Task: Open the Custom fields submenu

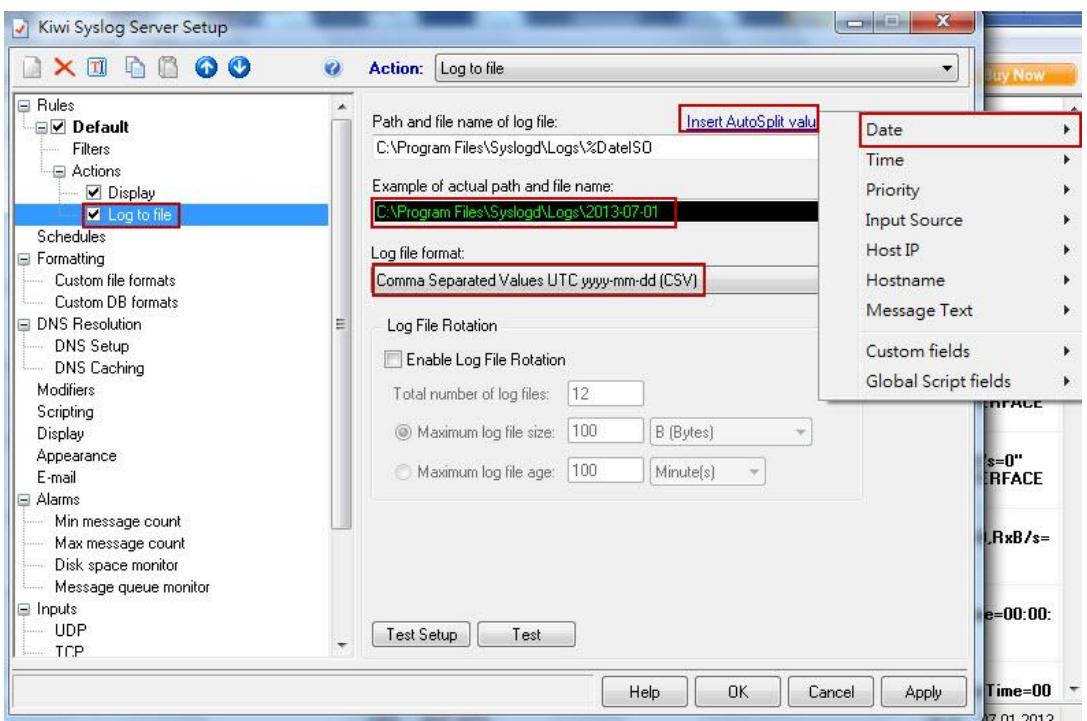Action: pos(970,351)
